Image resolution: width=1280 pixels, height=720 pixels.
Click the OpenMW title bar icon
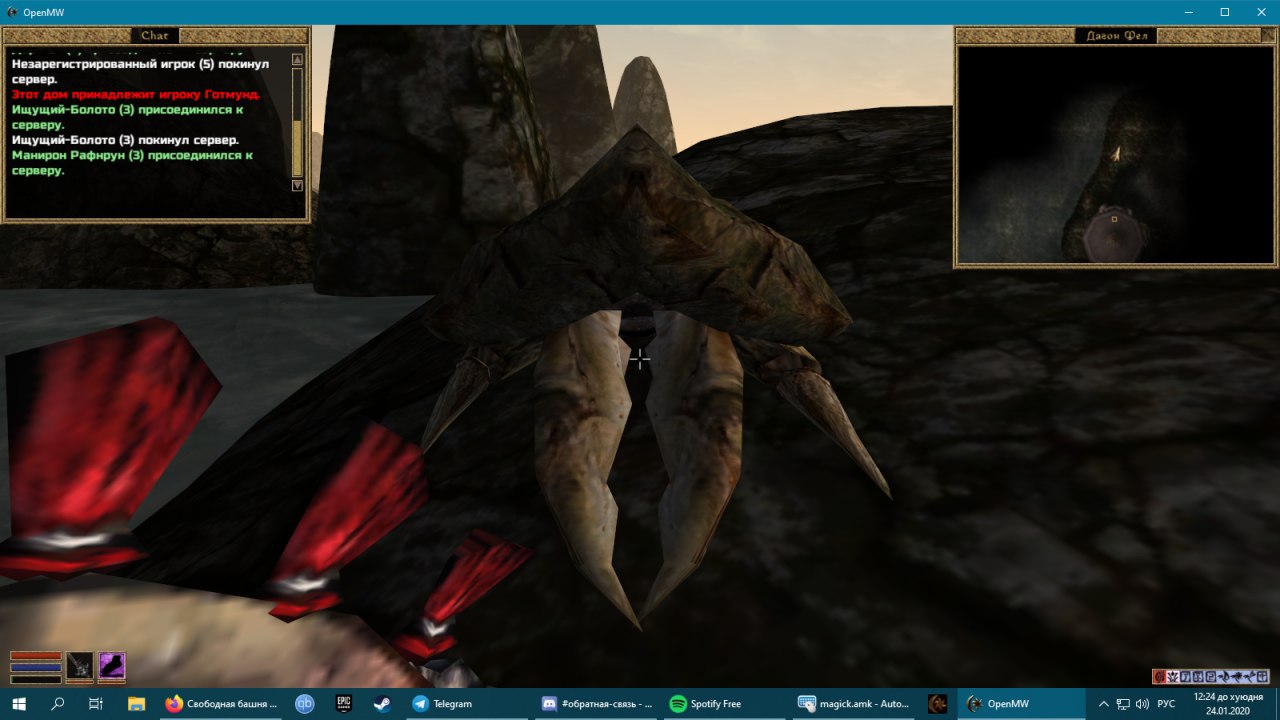(x=11, y=12)
